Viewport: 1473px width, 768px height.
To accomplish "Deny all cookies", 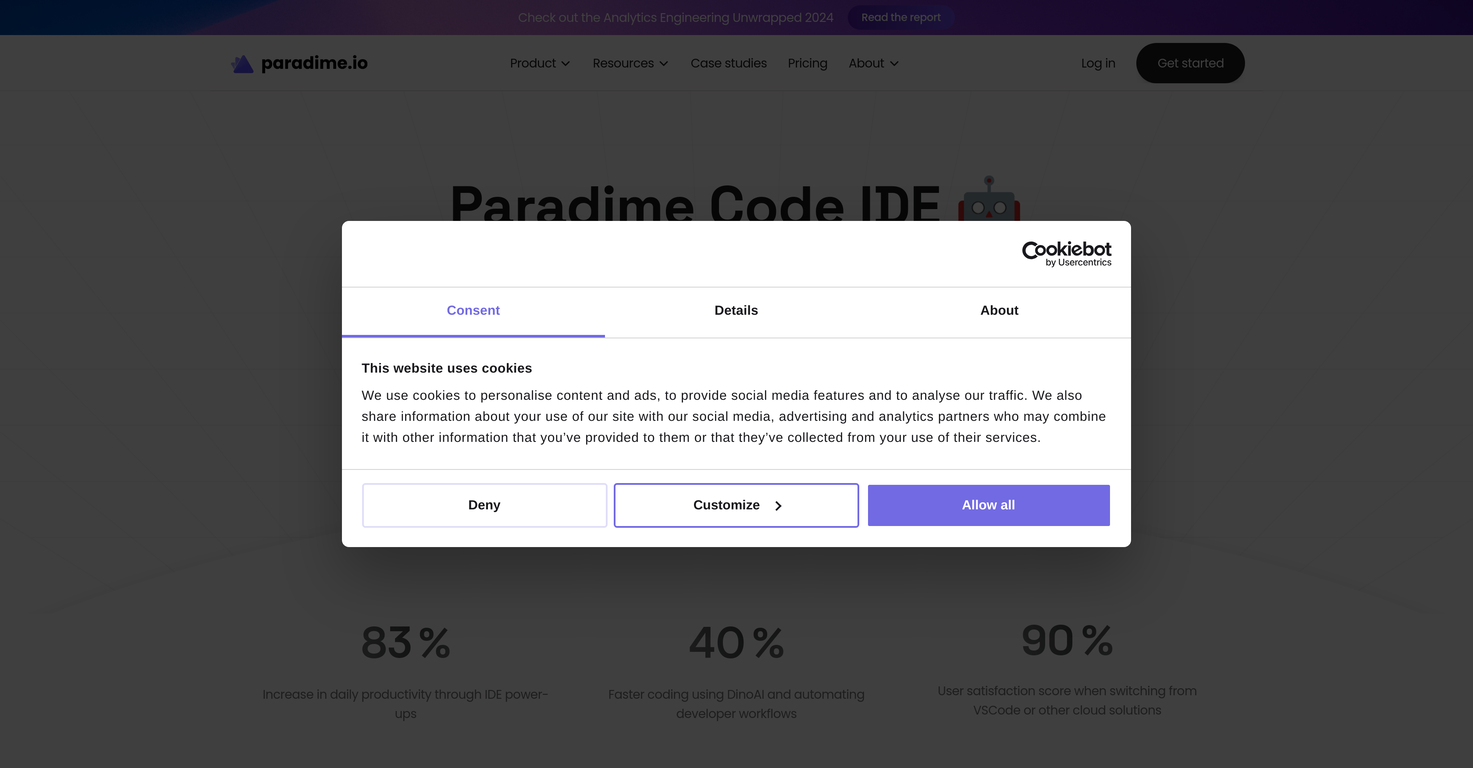I will click(484, 505).
